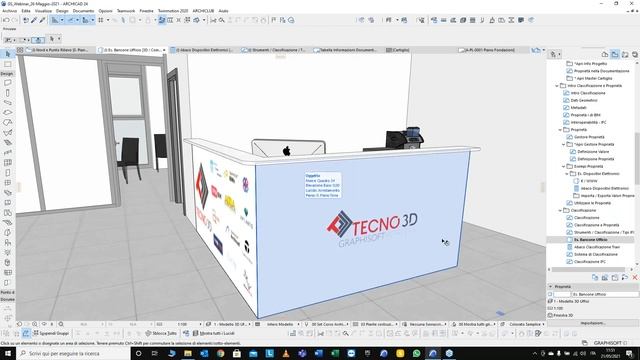
Task: Open ARCHICAD icon in Windows taskbar
Action: pos(432,353)
